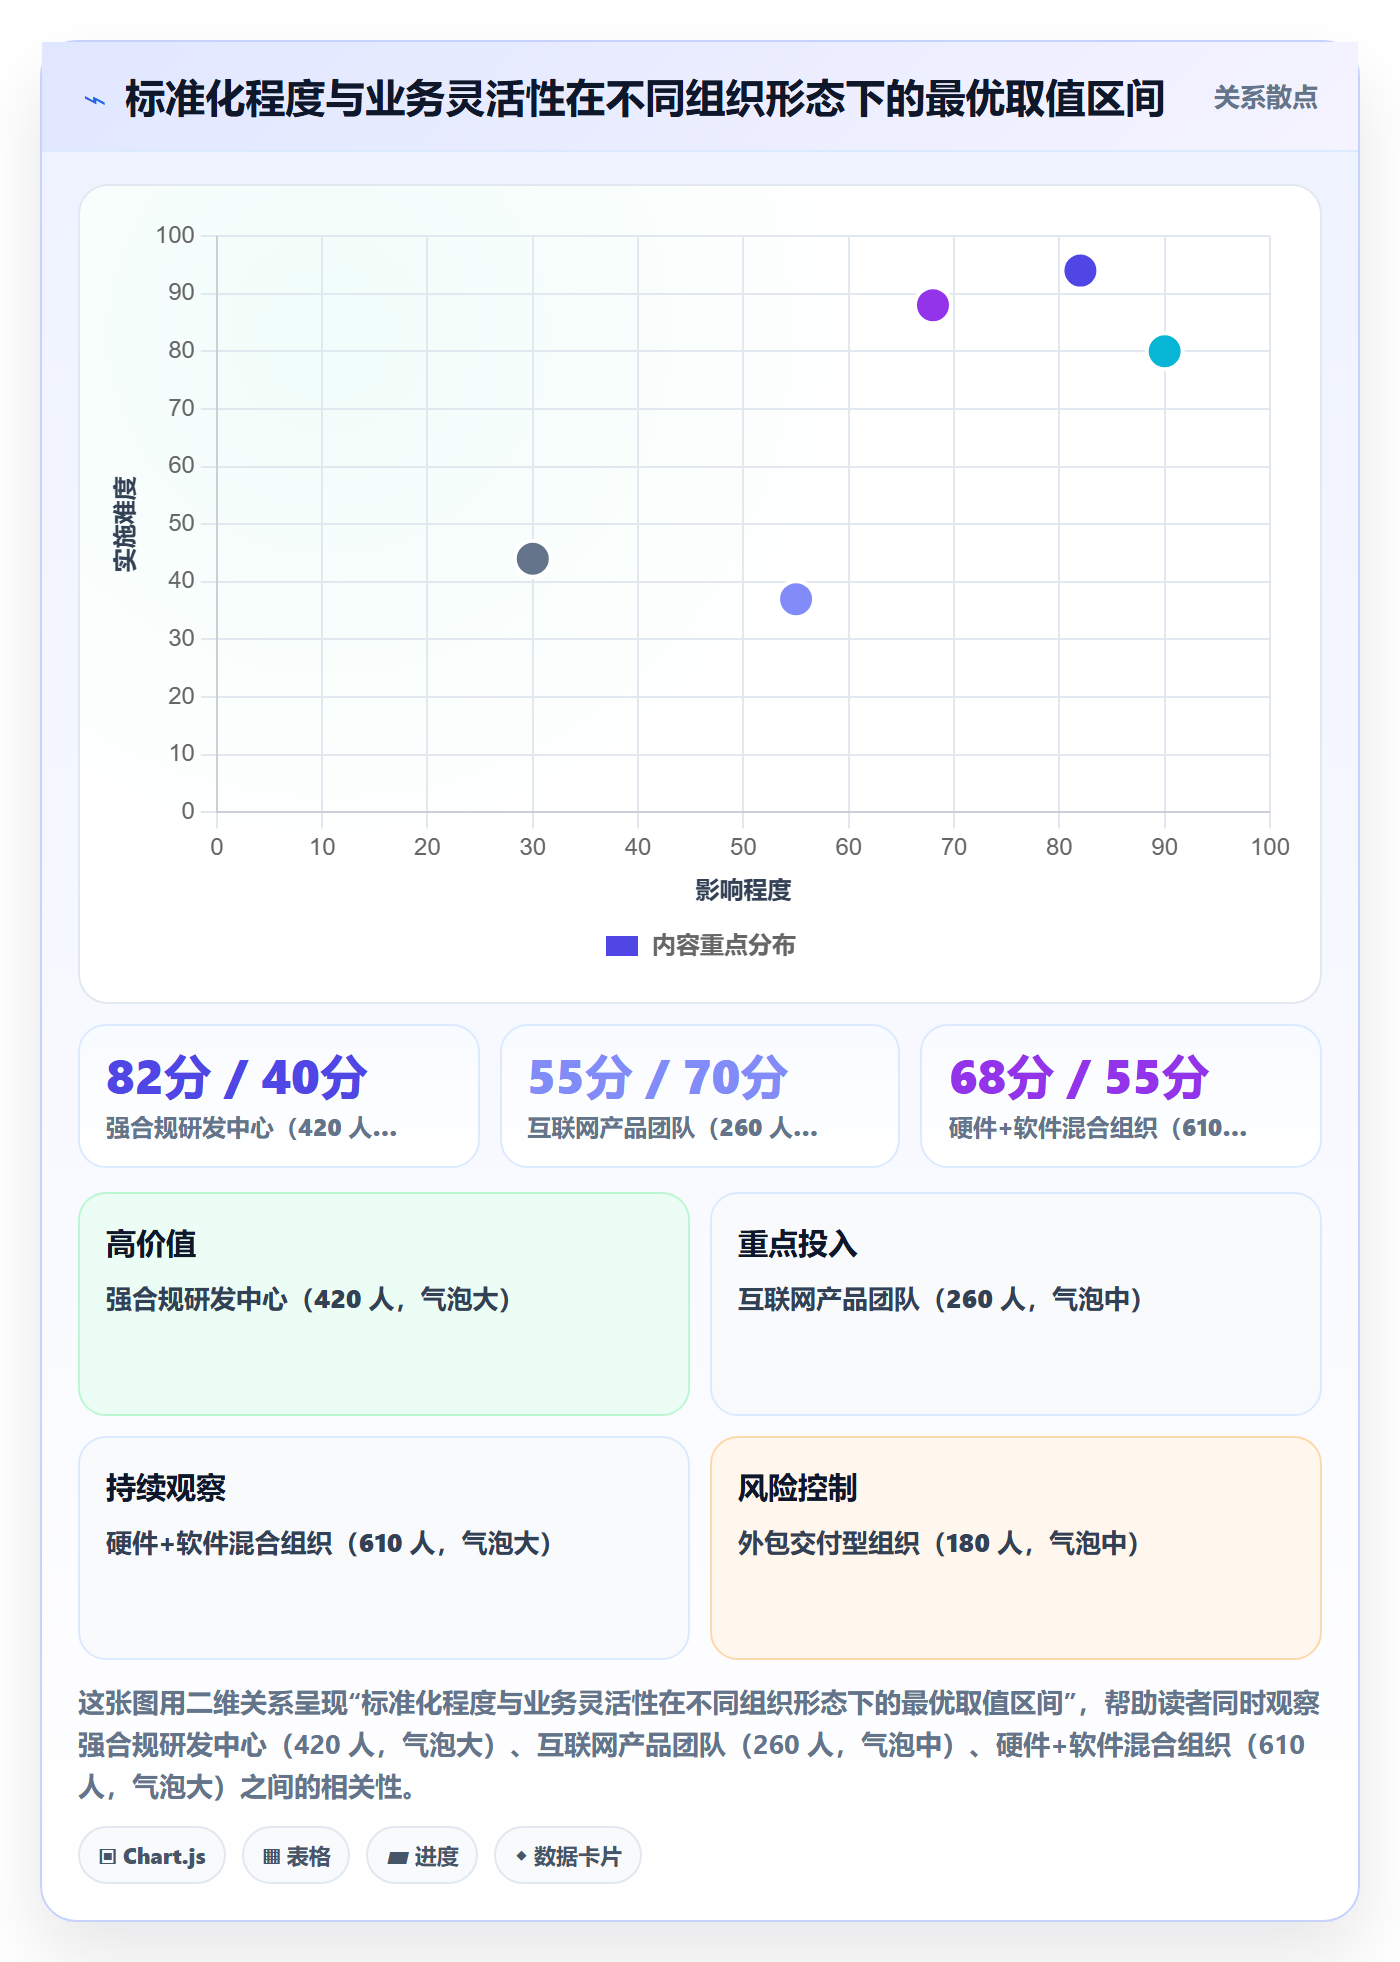
Task: Click the text 硬件+软件混合组织（610 人，气泡大） in 持续观察 card
Action: tap(329, 1543)
